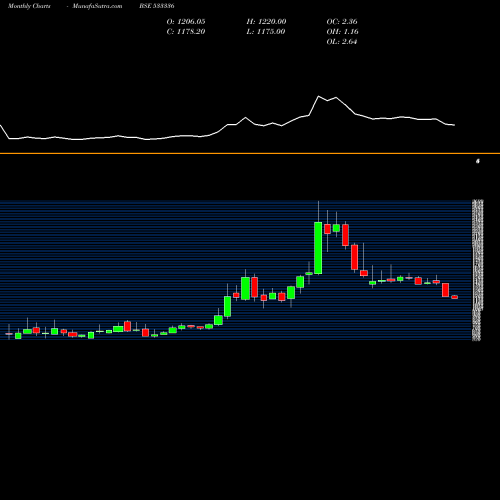500x500 pixels.
Task: Click the tallest green candlestick
Action: point(318,248)
